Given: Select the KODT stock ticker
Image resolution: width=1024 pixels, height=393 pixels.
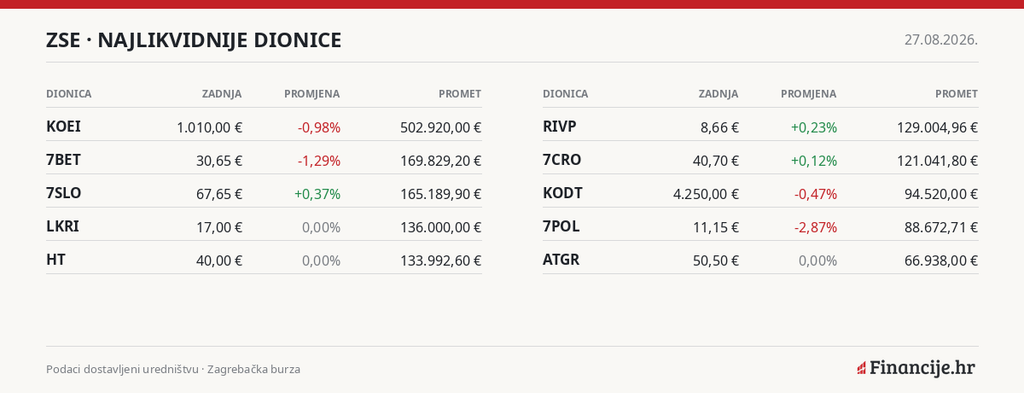Looking at the screenshot, I should pos(562,193).
